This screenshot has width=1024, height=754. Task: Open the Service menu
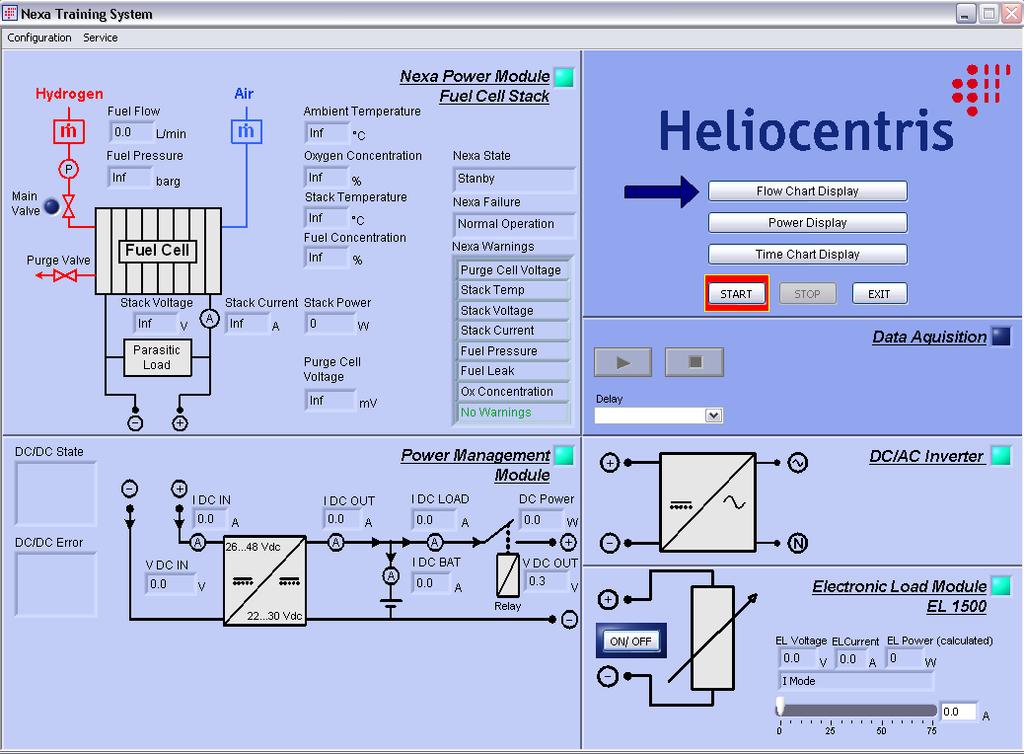click(x=101, y=38)
